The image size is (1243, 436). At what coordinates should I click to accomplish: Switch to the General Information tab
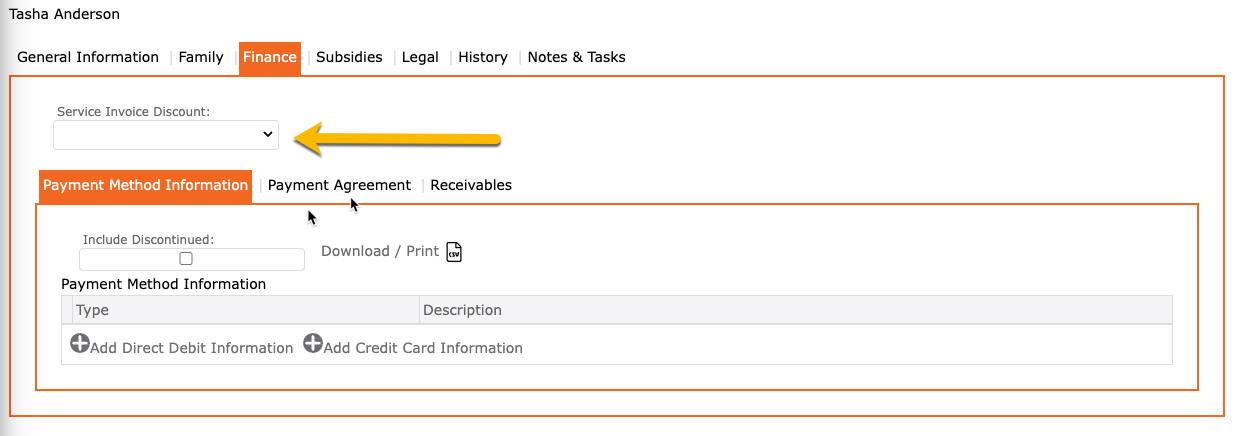[x=88, y=57]
